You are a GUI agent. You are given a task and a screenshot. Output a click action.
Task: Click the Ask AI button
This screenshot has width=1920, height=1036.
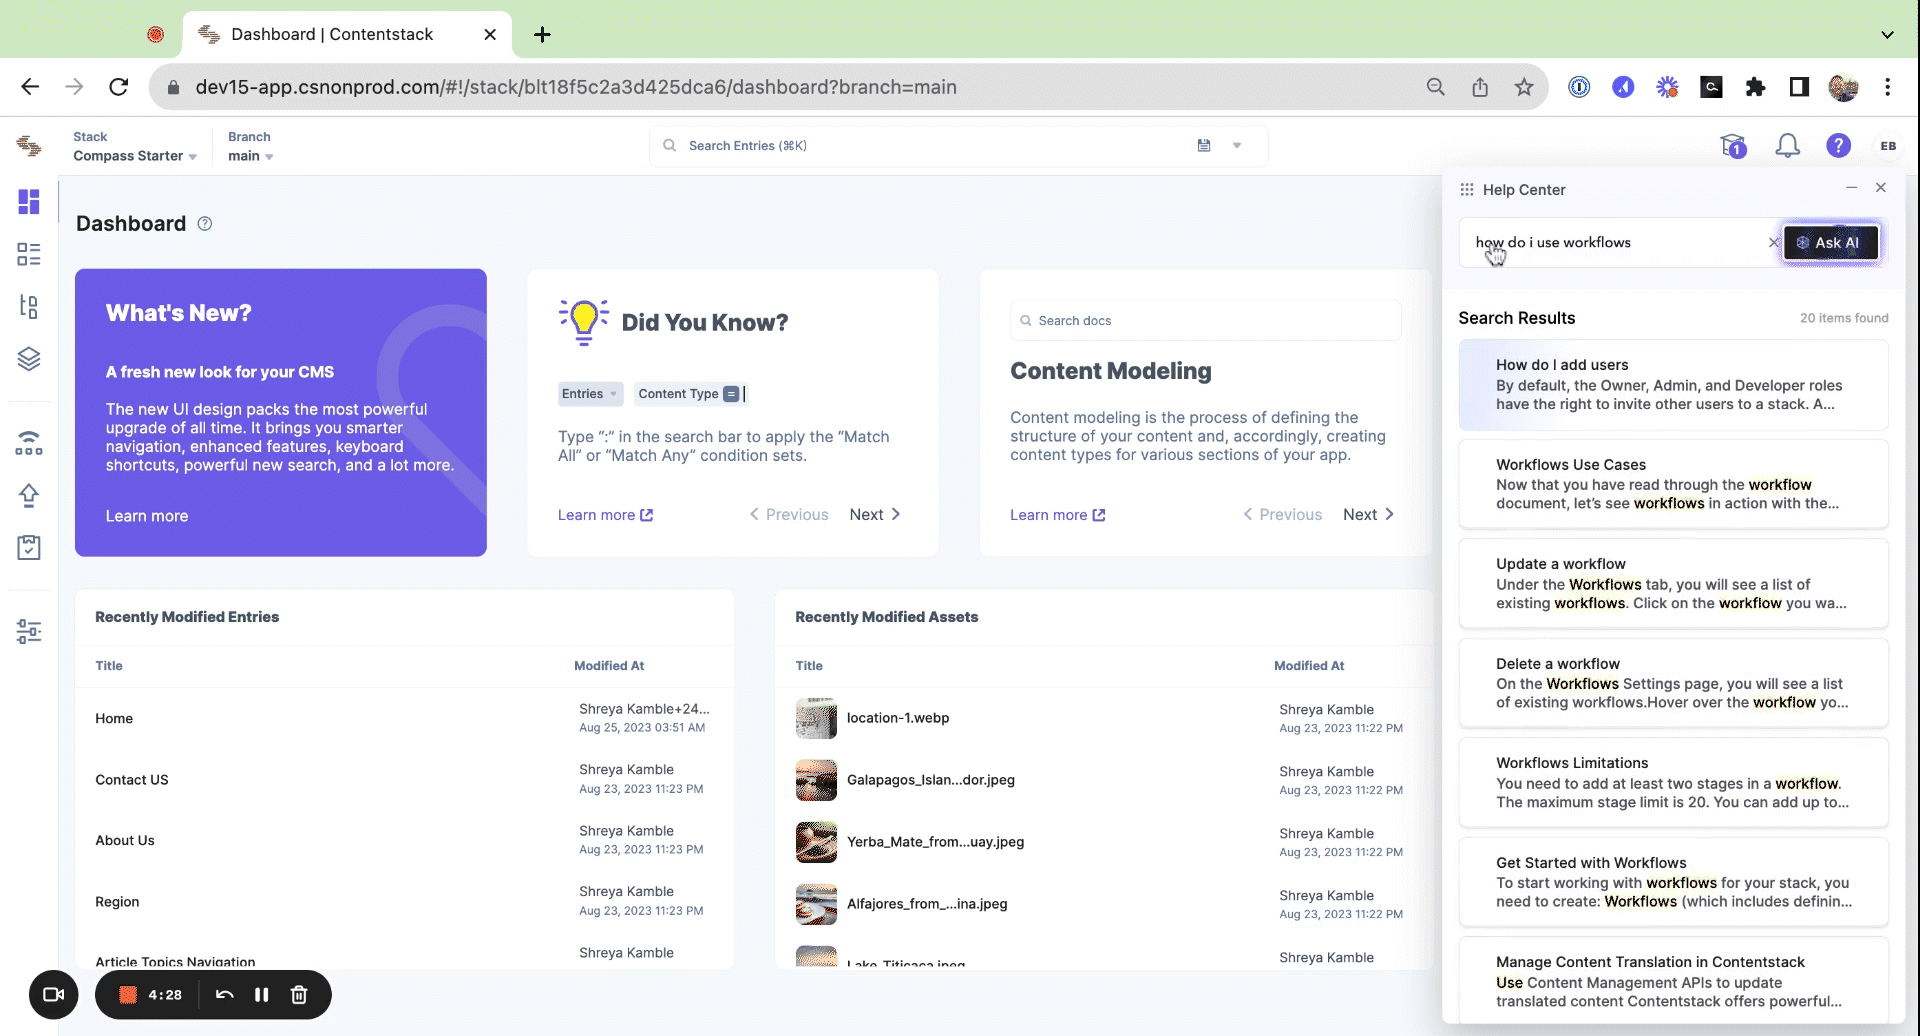[x=1830, y=242]
